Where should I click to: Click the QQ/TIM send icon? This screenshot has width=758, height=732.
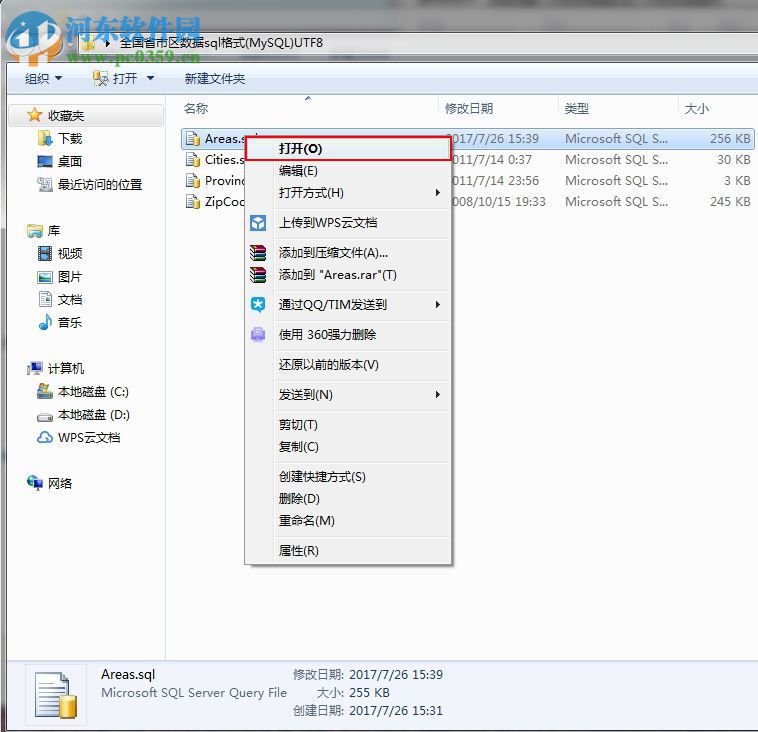click(x=258, y=305)
